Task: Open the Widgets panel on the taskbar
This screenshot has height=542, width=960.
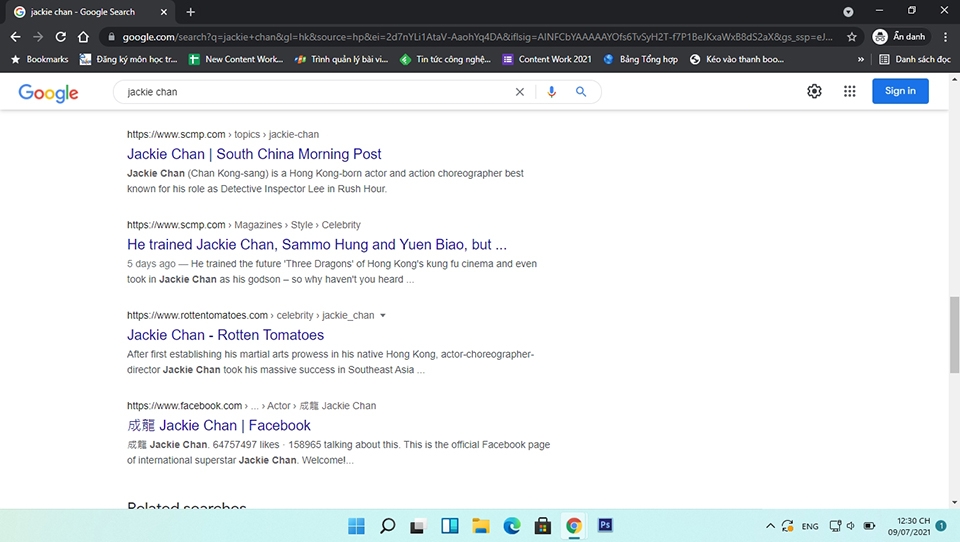Action: [450, 525]
